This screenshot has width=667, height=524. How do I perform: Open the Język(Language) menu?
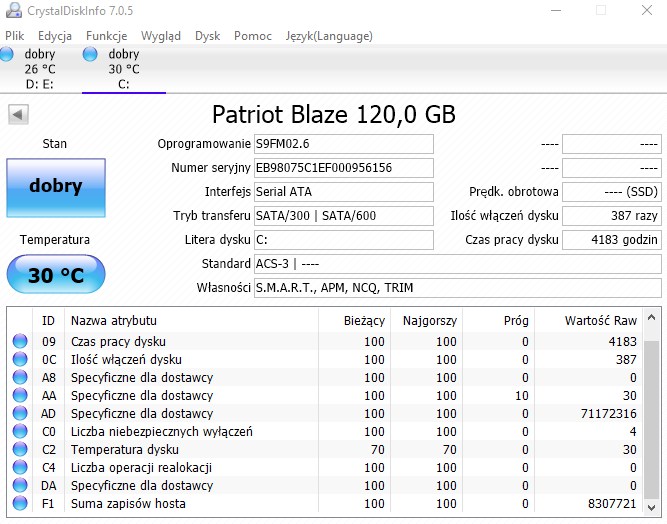coord(329,36)
